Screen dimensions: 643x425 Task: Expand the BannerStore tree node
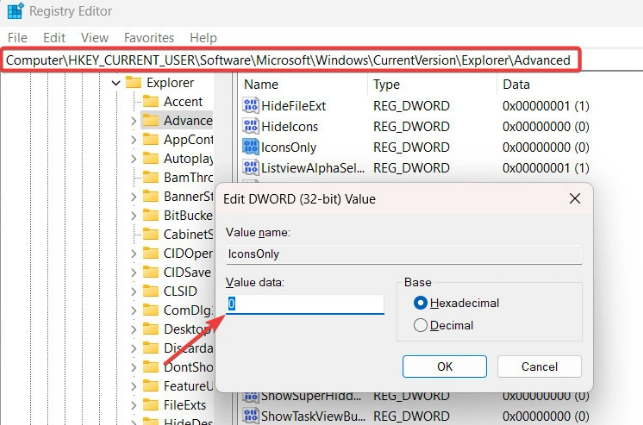(x=134, y=197)
